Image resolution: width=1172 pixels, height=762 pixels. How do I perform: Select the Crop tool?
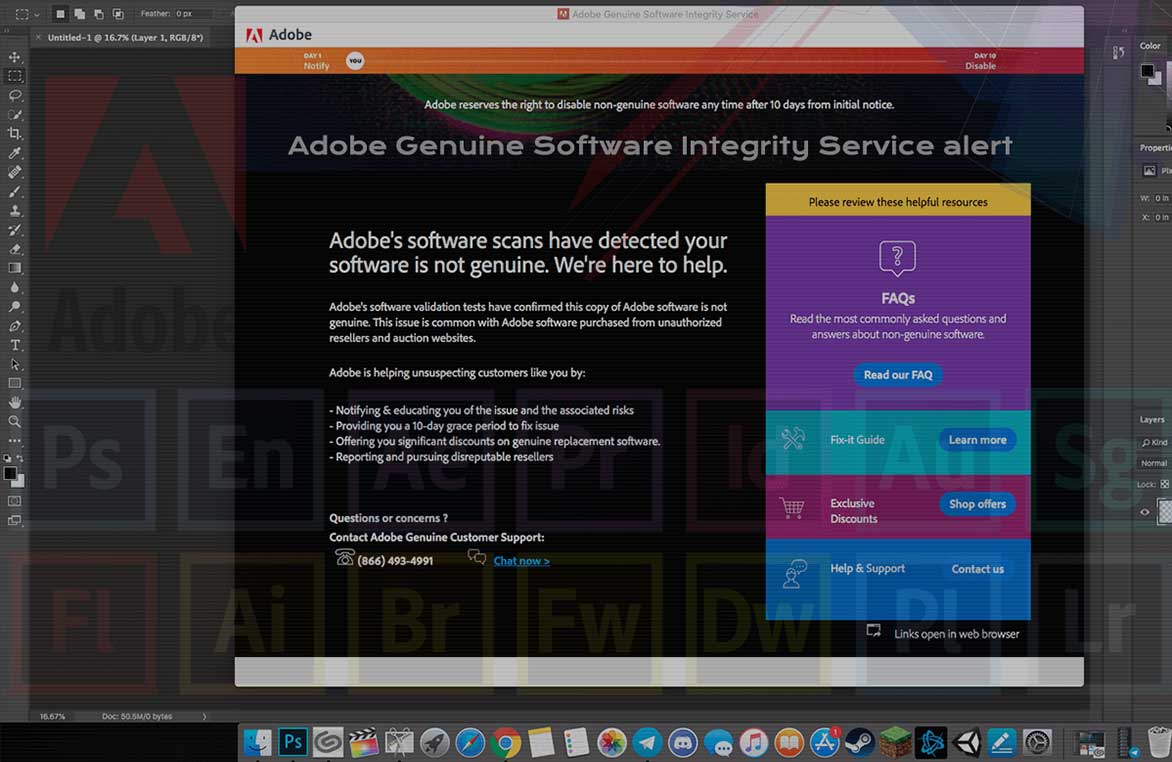pos(14,133)
